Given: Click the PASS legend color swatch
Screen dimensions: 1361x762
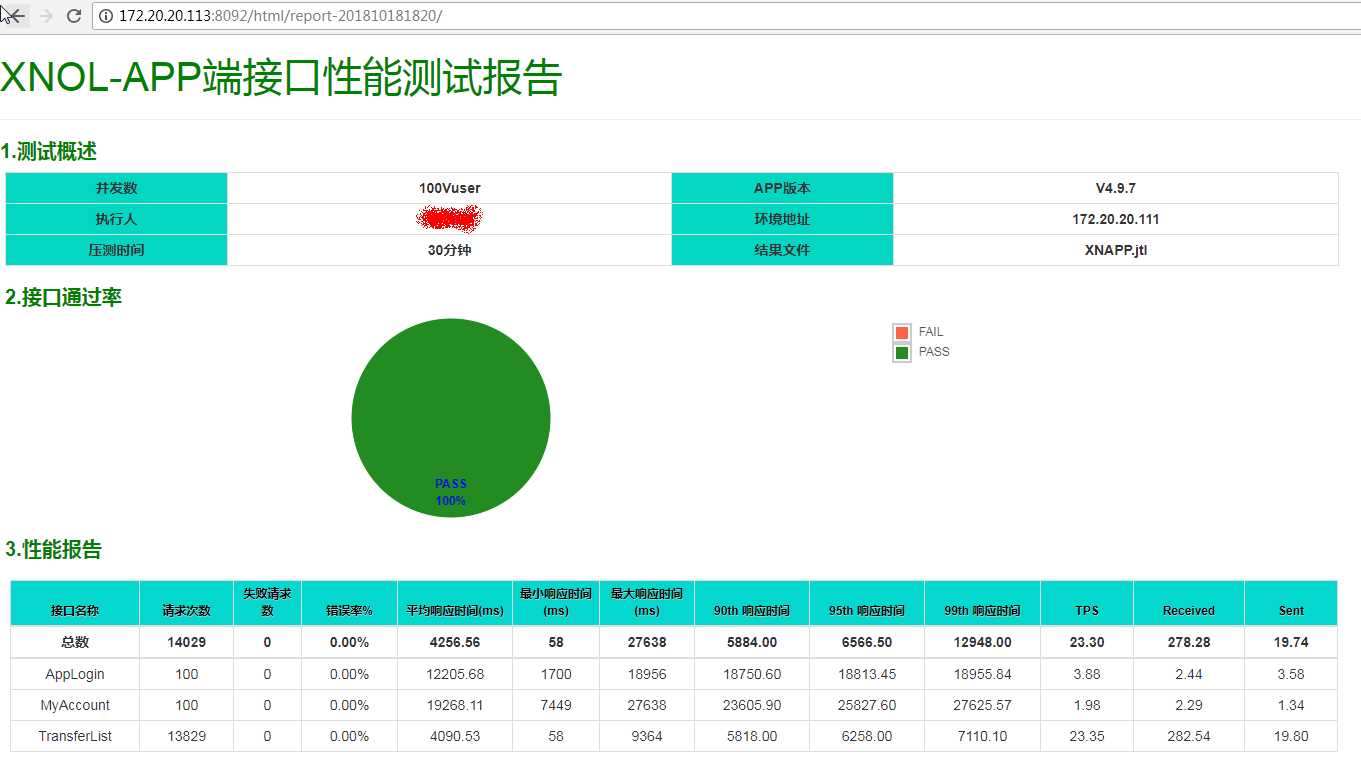Looking at the screenshot, I should (x=902, y=352).
